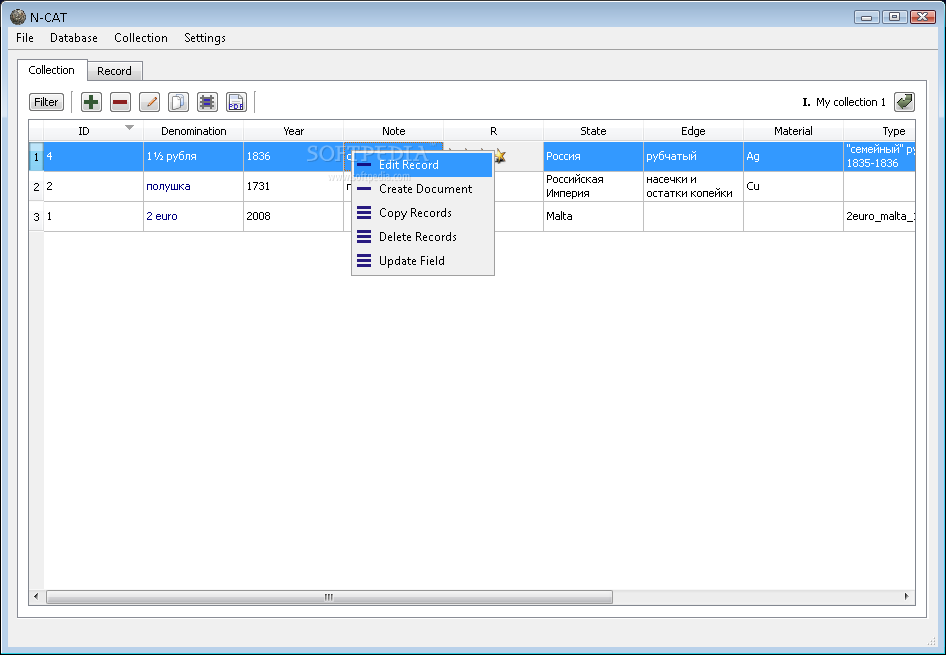
Task: Choose Update Field from context menu
Action: [x=422, y=261]
